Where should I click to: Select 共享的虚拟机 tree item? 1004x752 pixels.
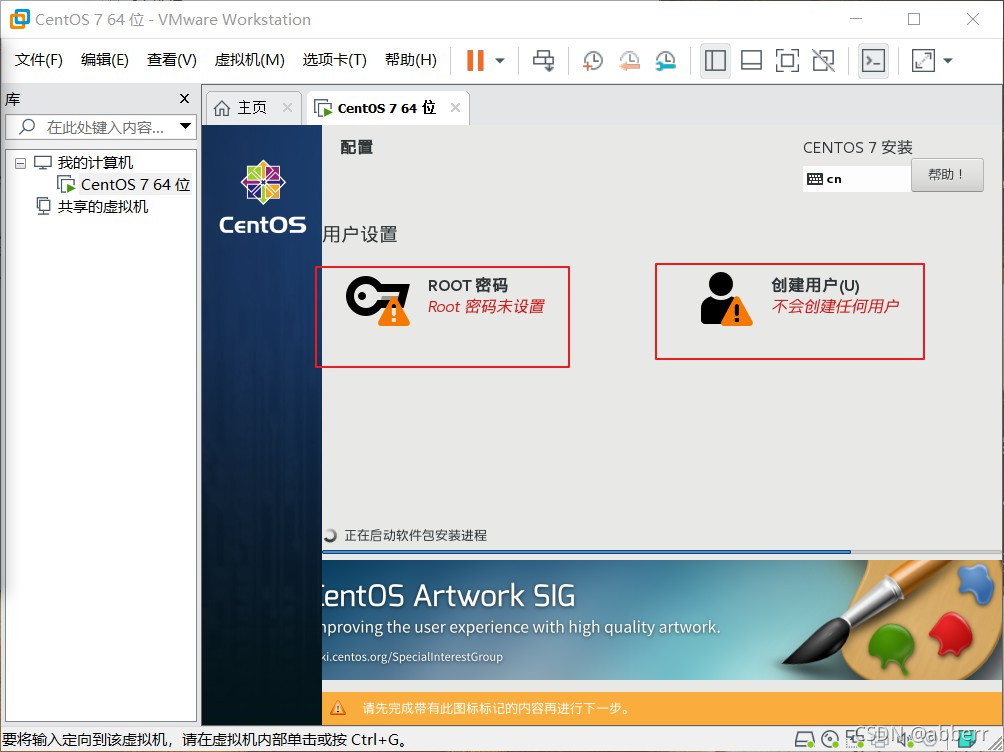tap(103, 206)
